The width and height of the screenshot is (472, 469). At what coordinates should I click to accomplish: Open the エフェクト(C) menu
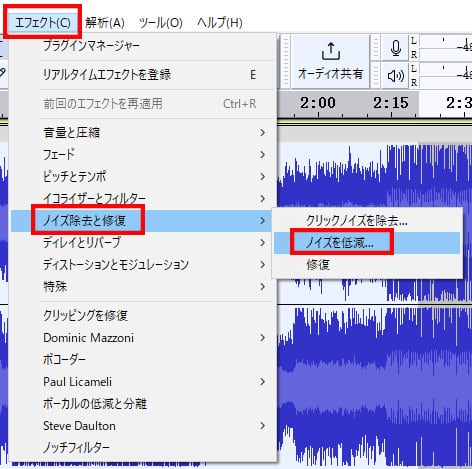pyautogui.click(x=43, y=22)
